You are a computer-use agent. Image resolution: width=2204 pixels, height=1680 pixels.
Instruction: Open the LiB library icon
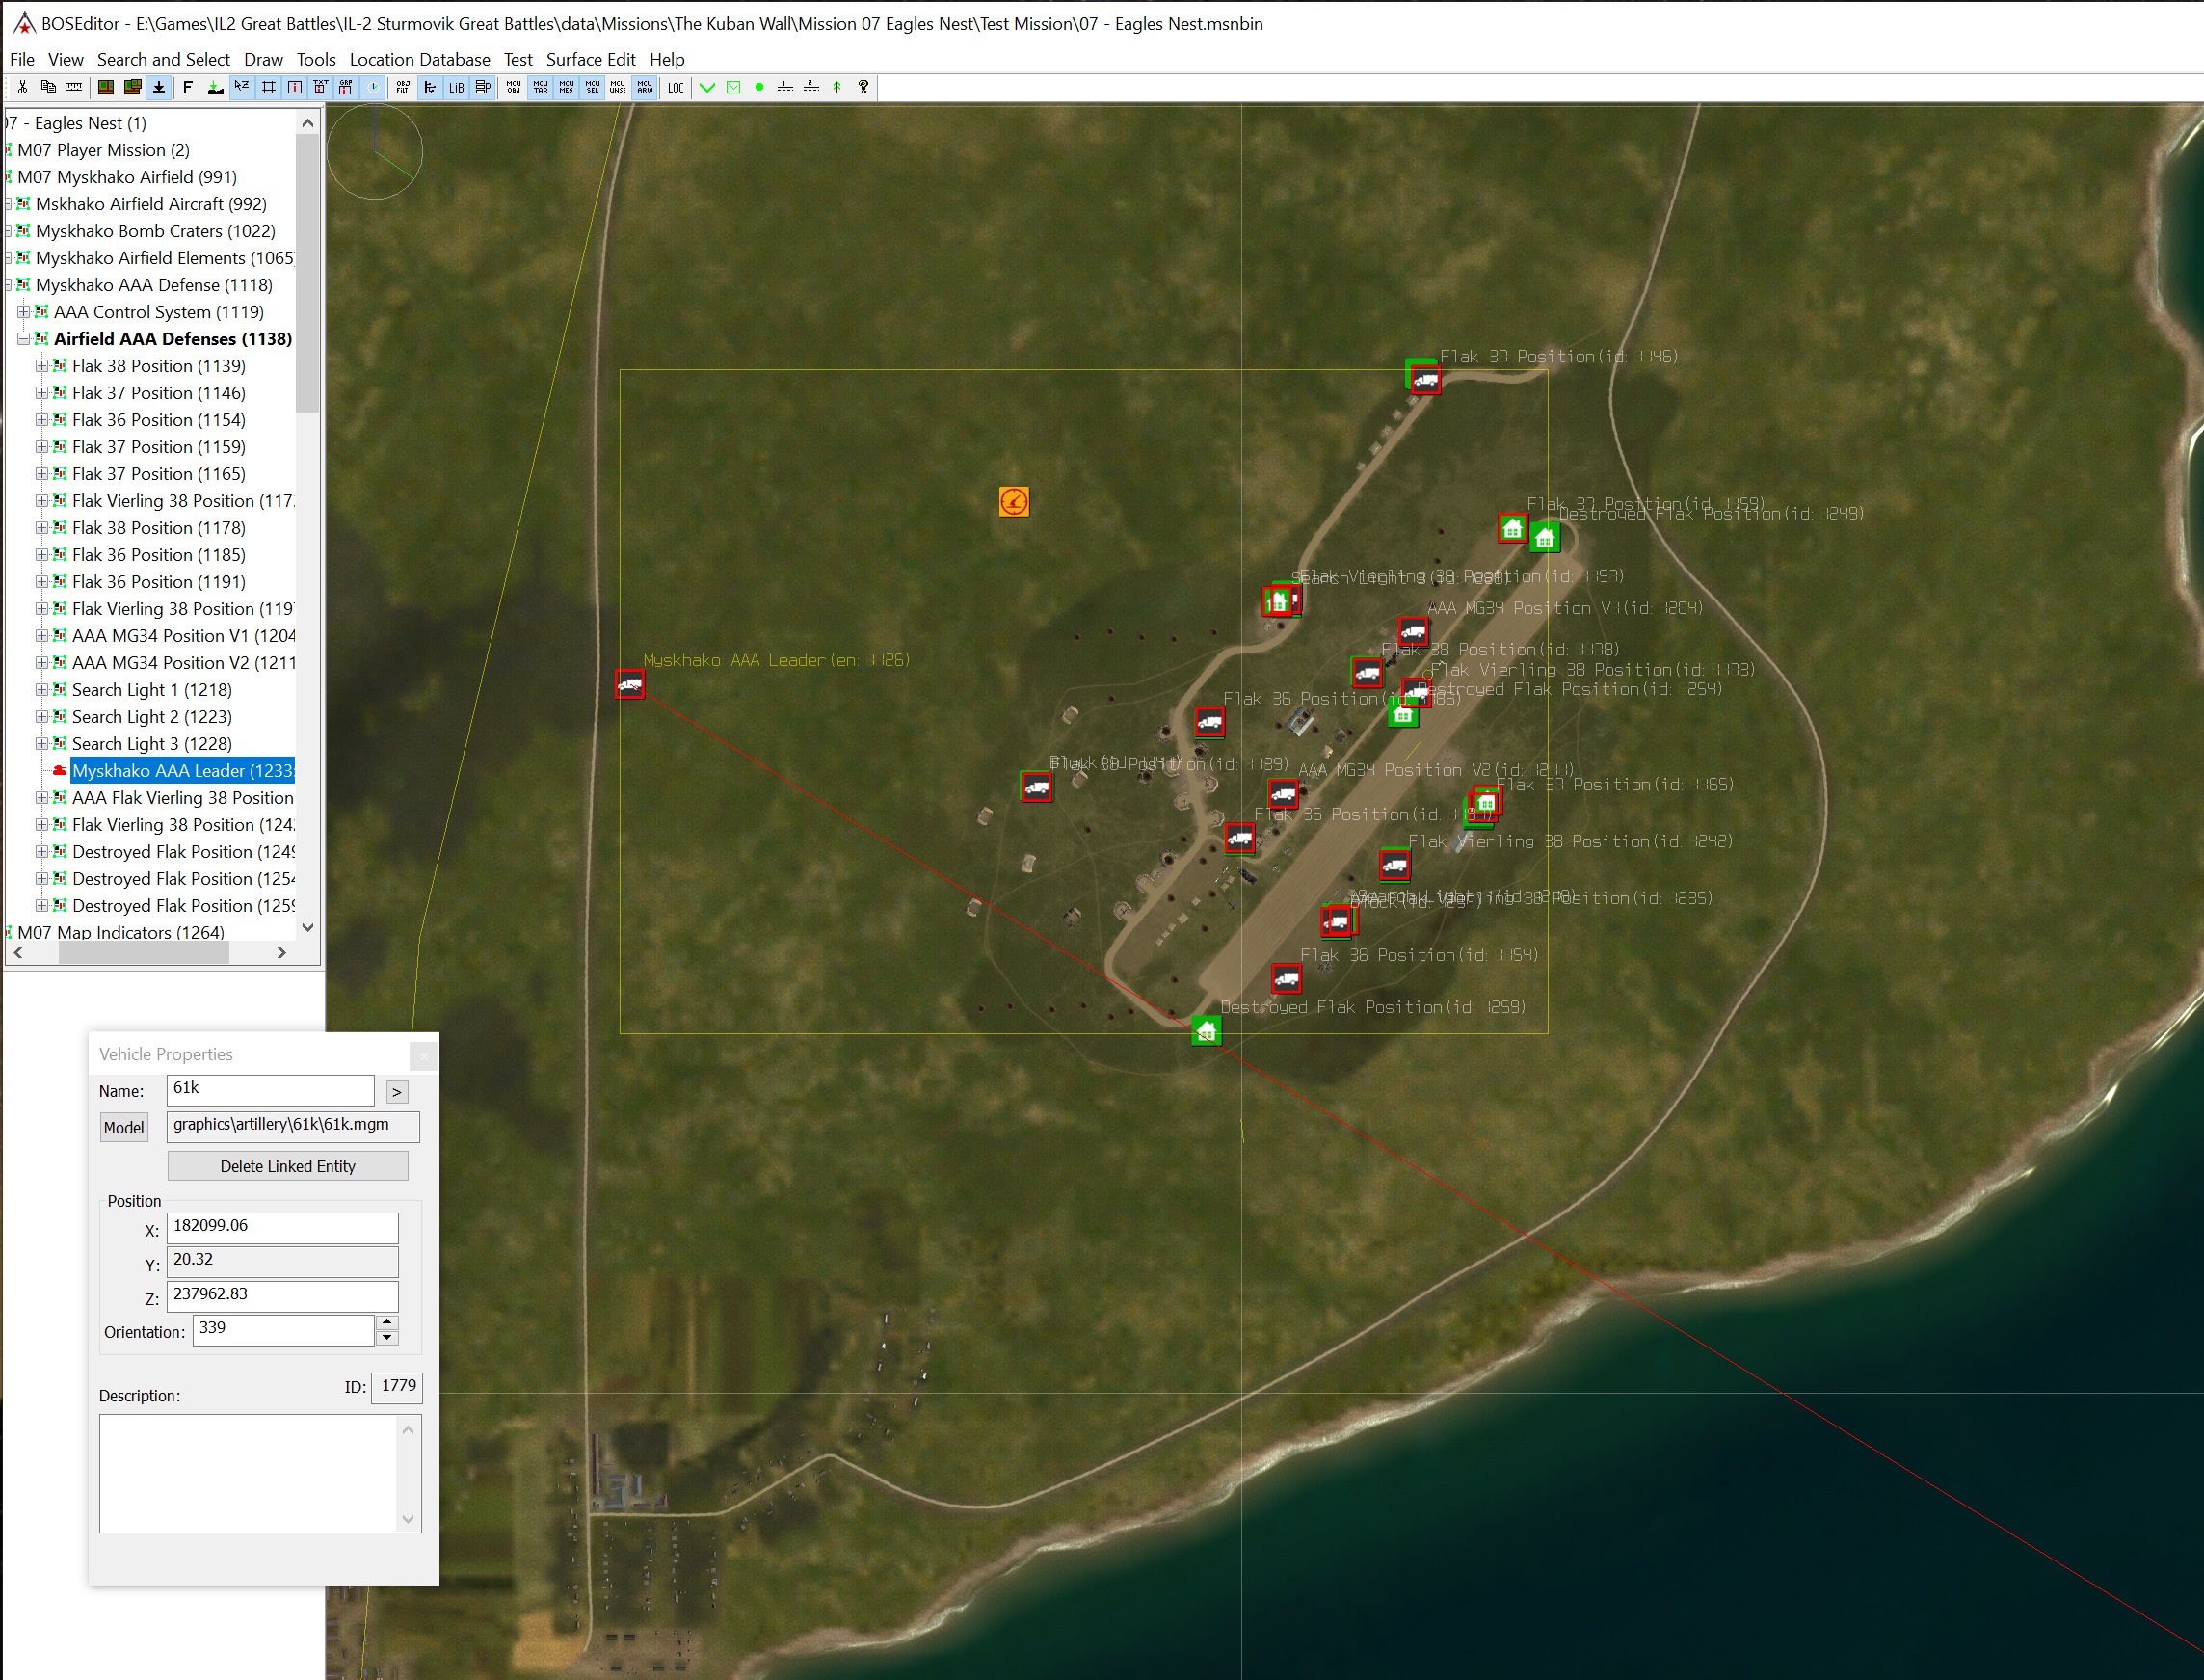click(x=456, y=88)
